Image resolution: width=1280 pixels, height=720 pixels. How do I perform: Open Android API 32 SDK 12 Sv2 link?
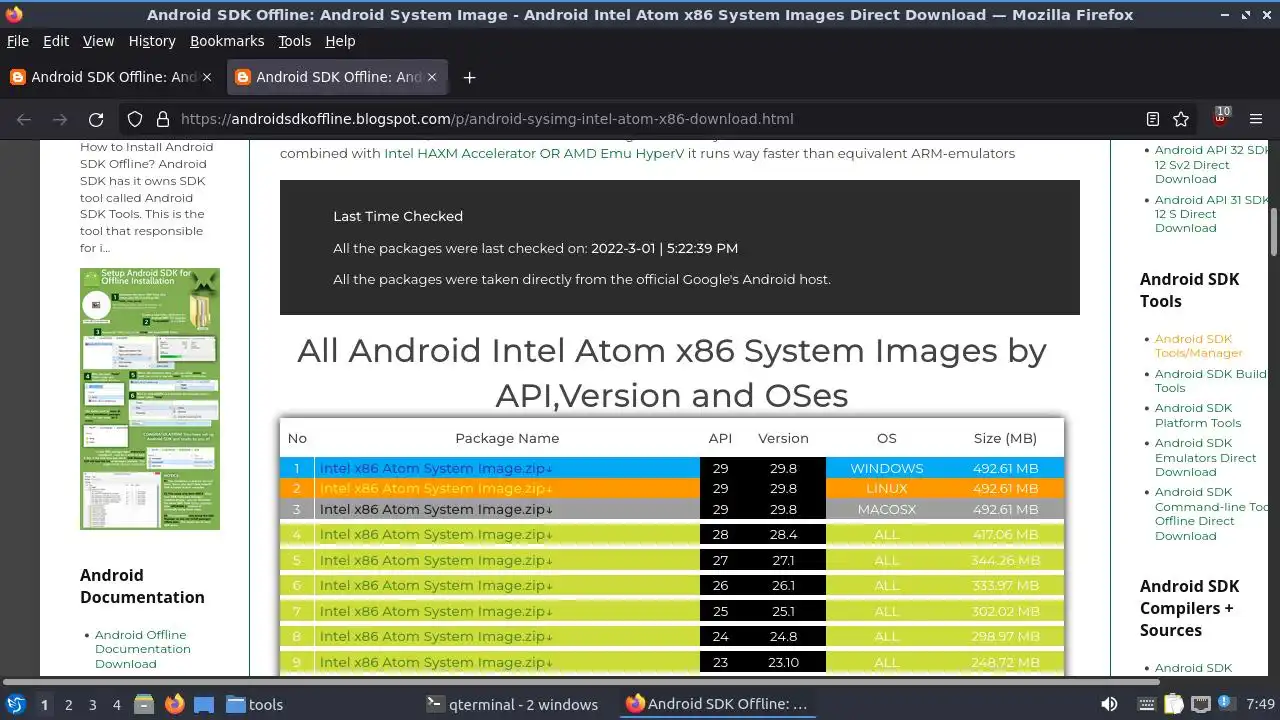tap(1211, 165)
